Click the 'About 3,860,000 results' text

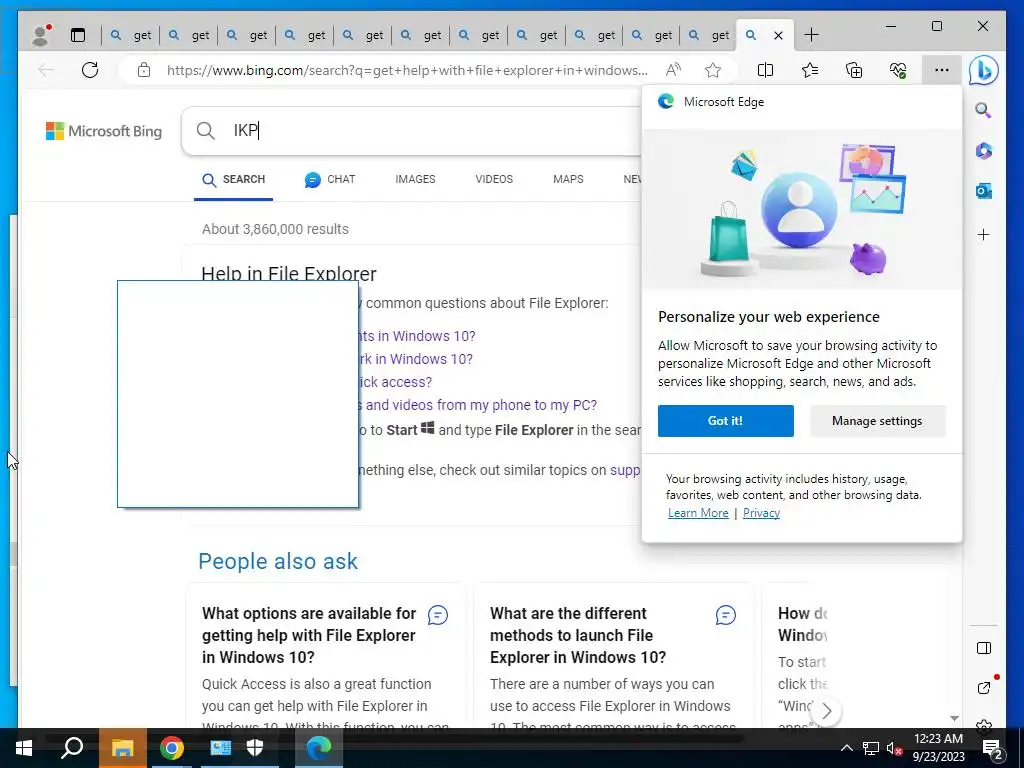click(x=275, y=229)
